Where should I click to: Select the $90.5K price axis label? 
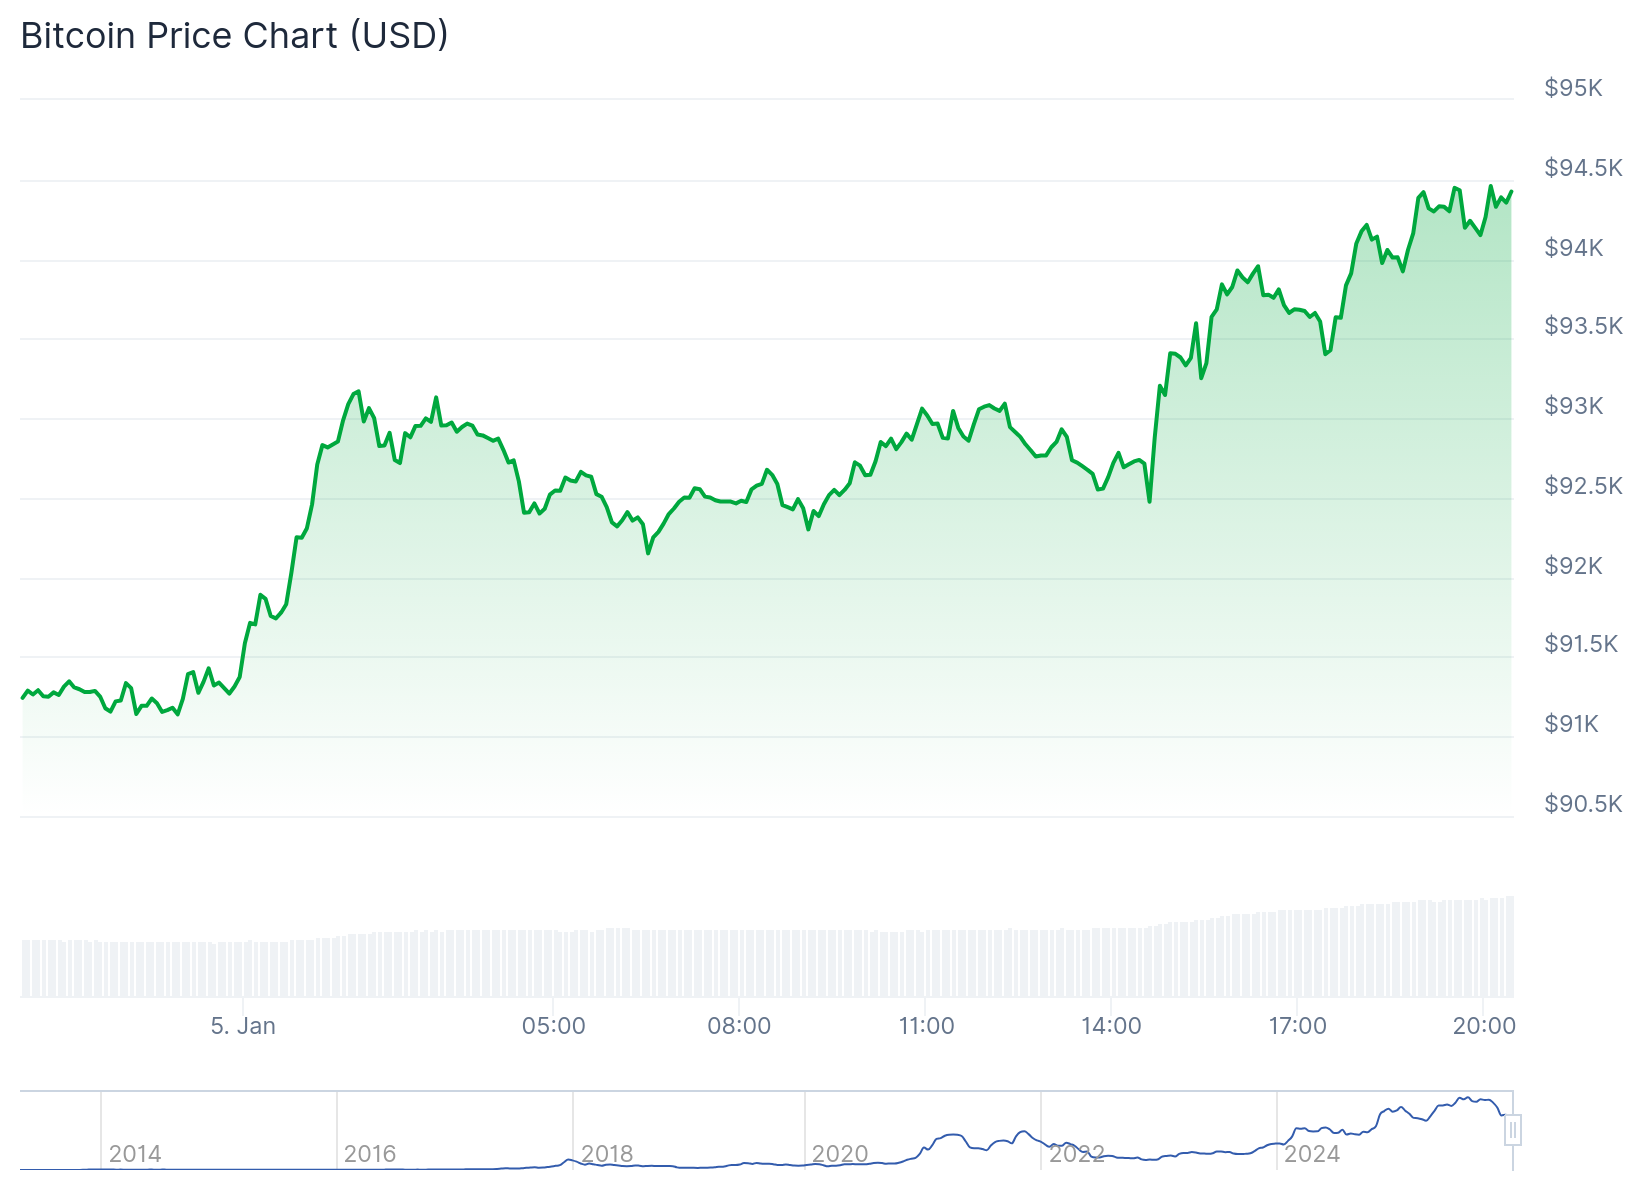1583,804
